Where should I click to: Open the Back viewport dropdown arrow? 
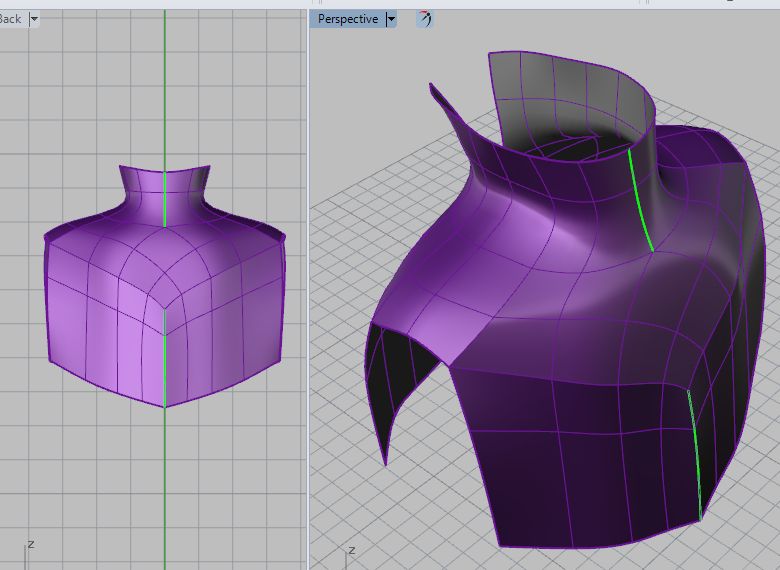point(34,19)
